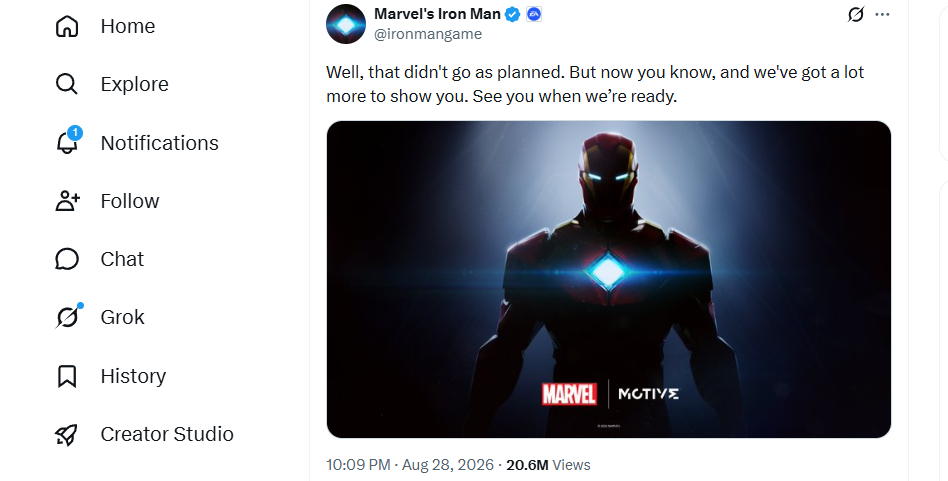The width and height of the screenshot is (948, 481).
Task: Click the Grok icon on the post header
Action: pos(855,14)
